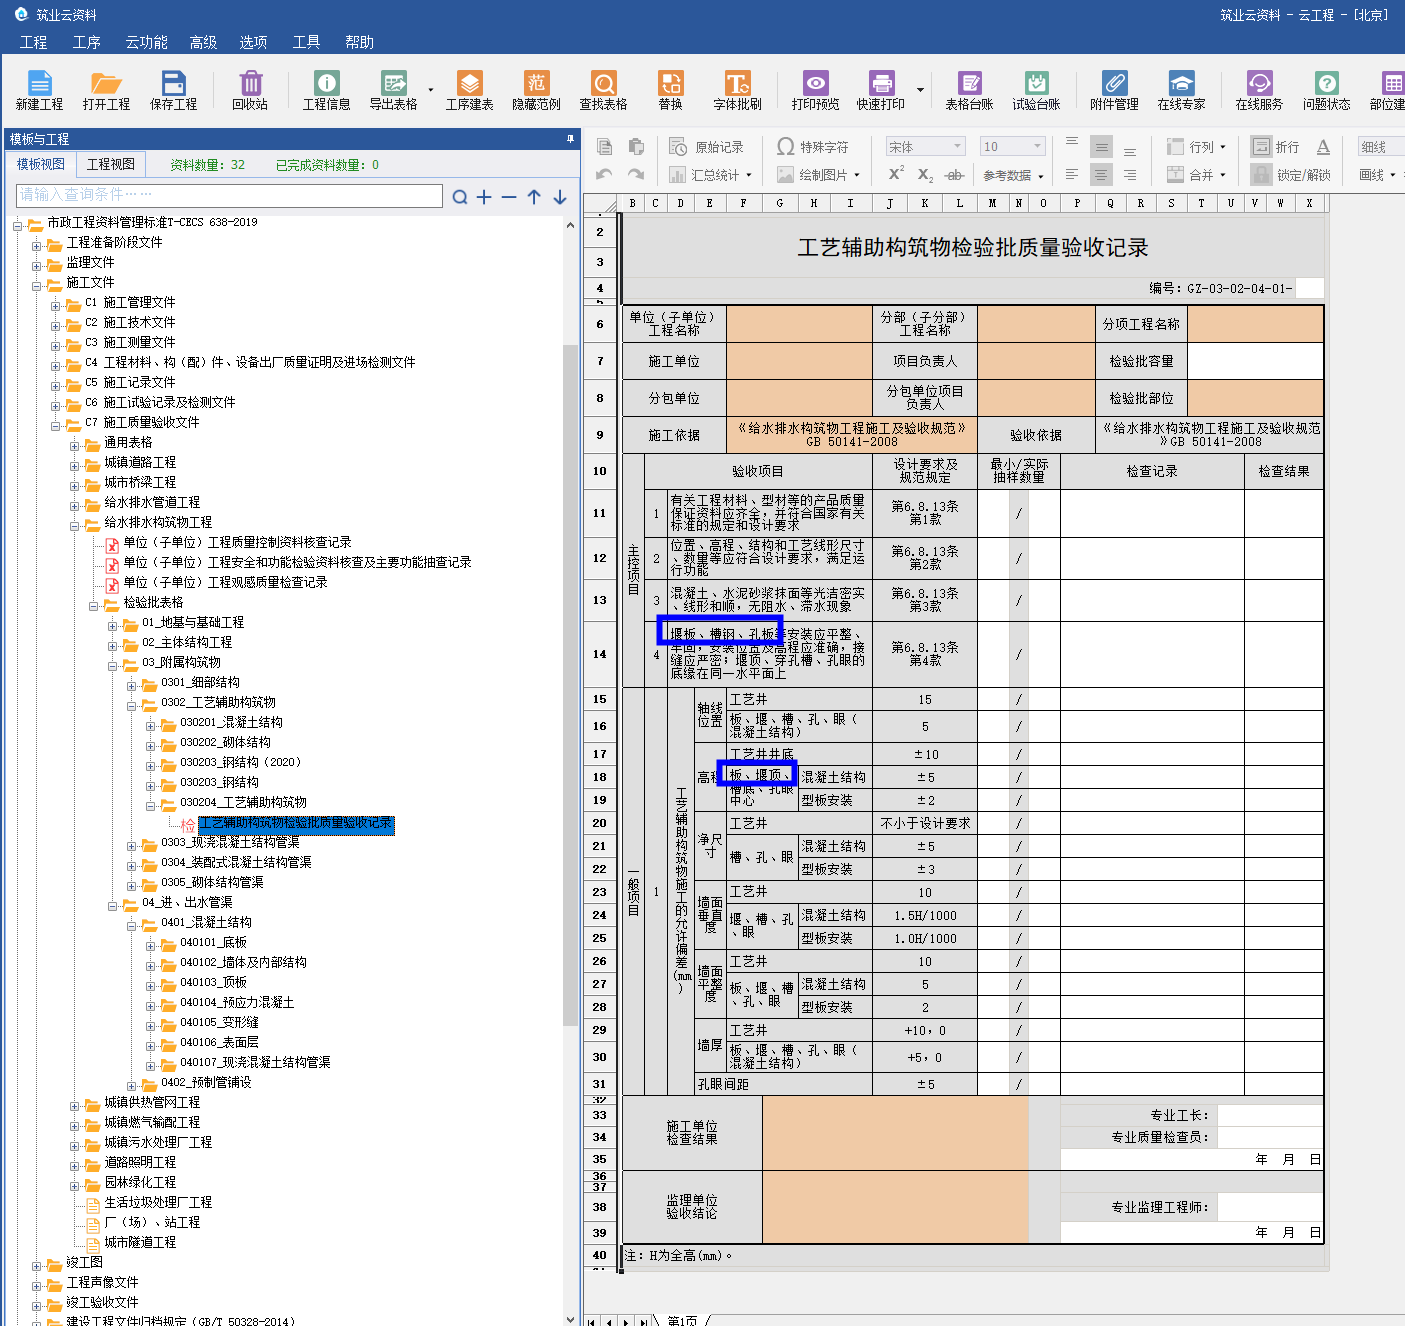Select 工艺辅助构筑物检验批质量验收记录 tree item
Viewport: 1405px width, 1326px height.
tap(296, 824)
